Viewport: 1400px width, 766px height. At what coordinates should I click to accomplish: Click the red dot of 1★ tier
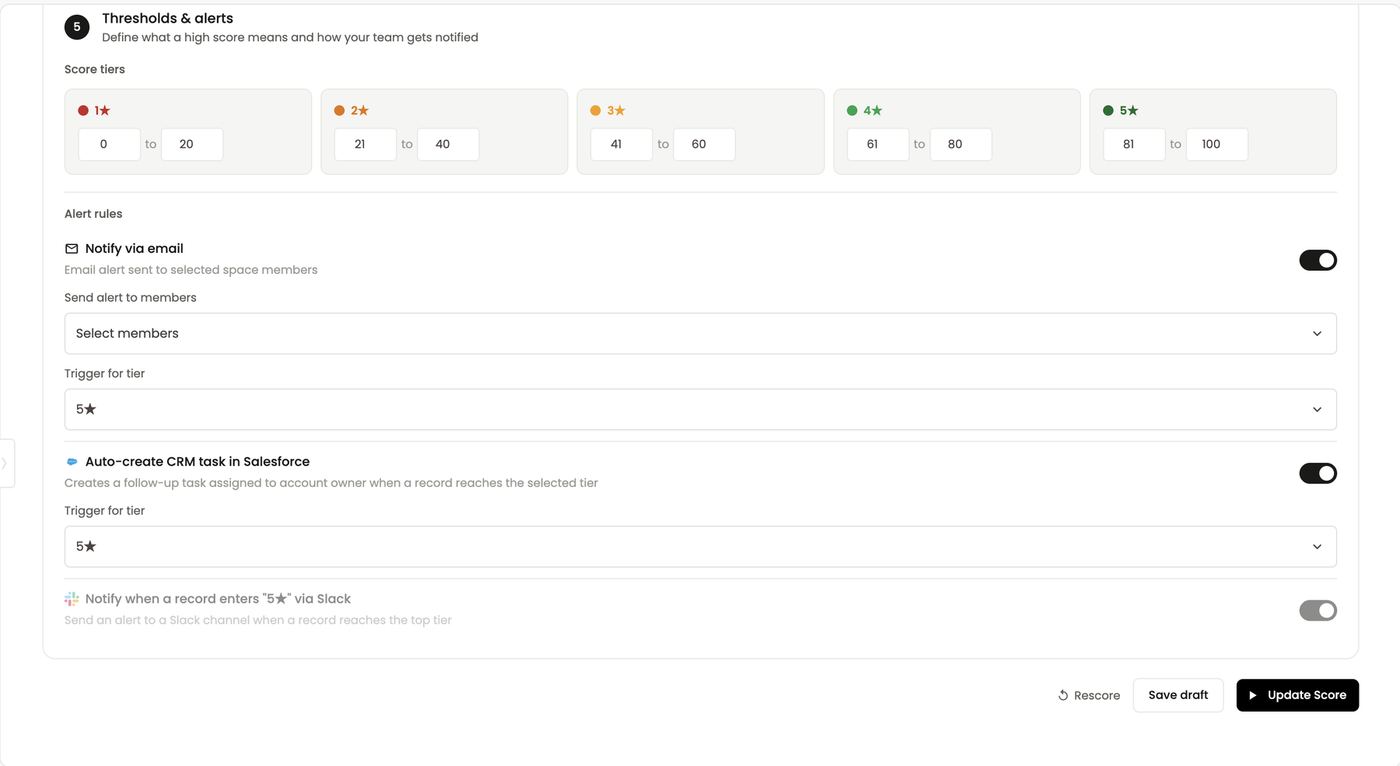pos(83,111)
